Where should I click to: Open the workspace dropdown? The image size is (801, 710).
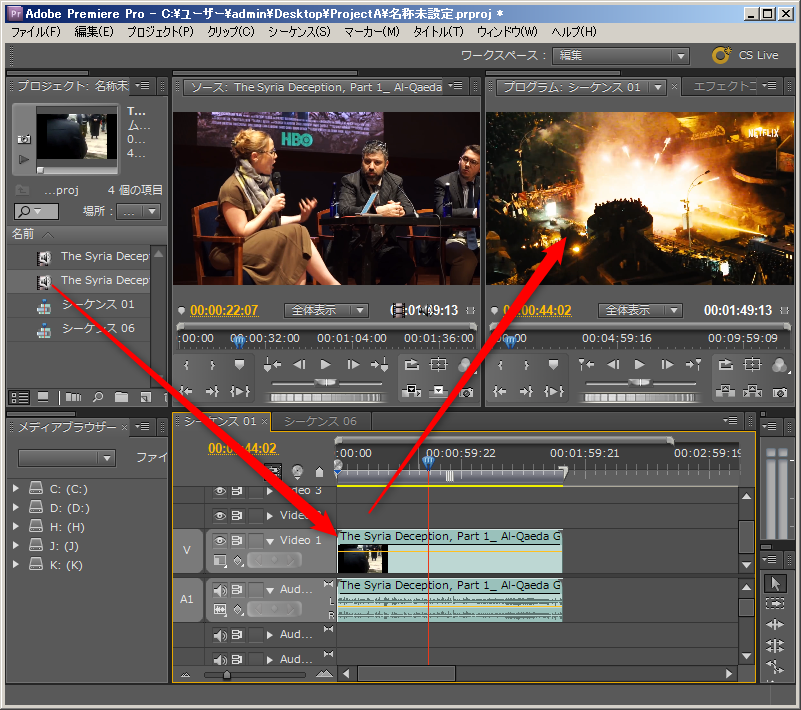point(621,55)
